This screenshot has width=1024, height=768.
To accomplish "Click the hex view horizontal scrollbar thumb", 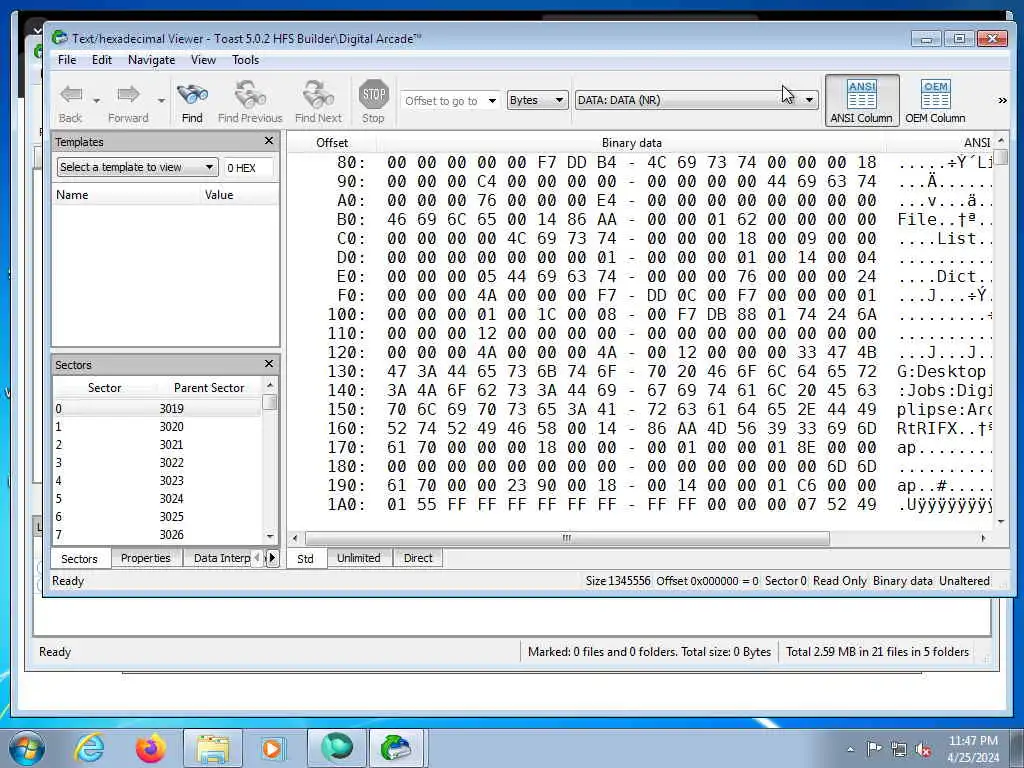I will point(567,538).
